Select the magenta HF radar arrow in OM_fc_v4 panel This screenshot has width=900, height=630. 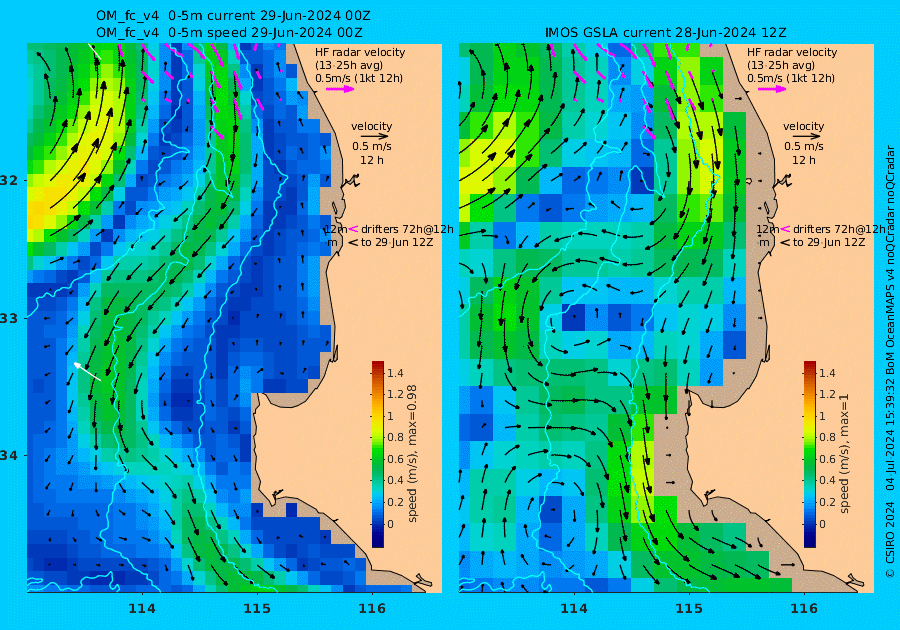[340, 89]
